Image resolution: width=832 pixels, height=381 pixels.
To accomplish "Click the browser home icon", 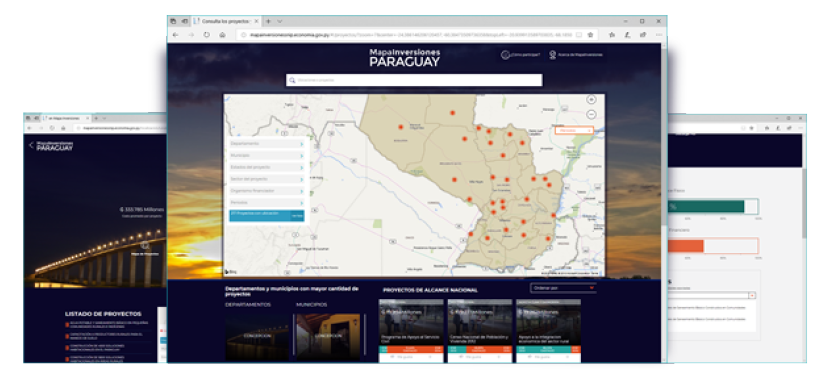I will tap(222, 35).
